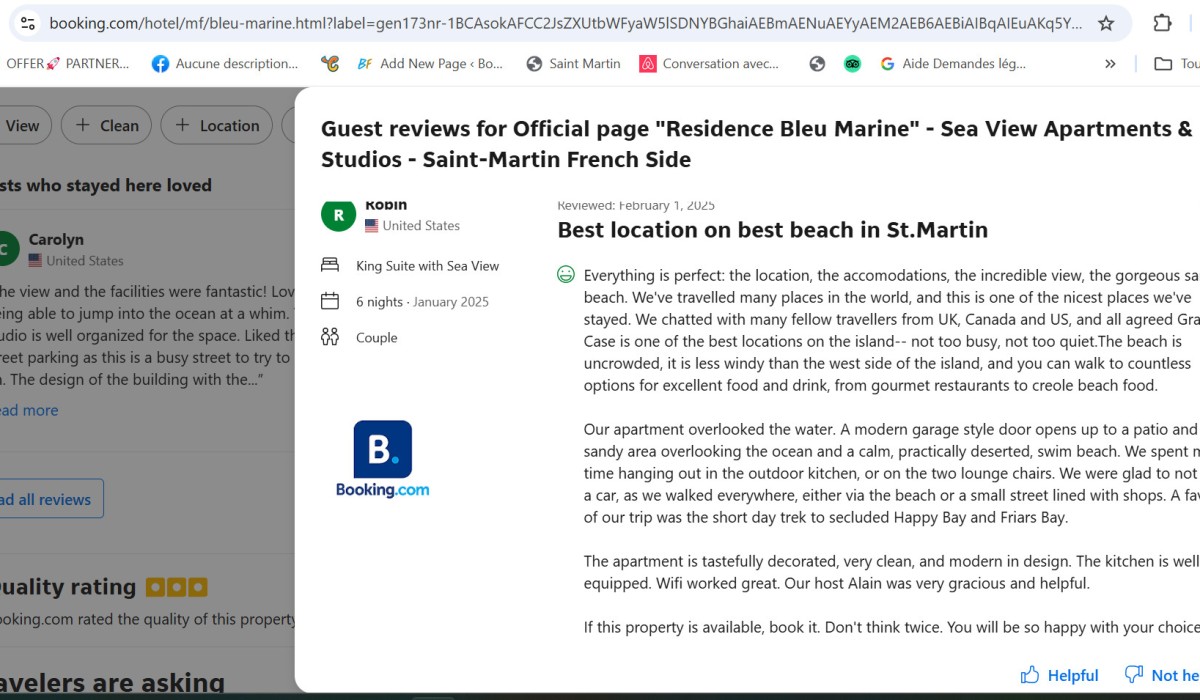Open the browser extensions puzzle icon

[x=1162, y=23]
